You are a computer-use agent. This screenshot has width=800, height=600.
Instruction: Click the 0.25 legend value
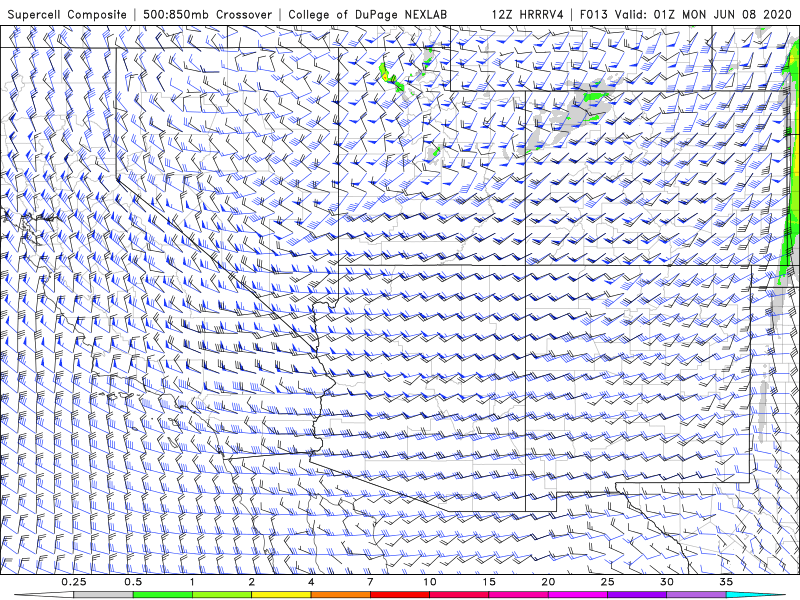(x=74, y=582)
